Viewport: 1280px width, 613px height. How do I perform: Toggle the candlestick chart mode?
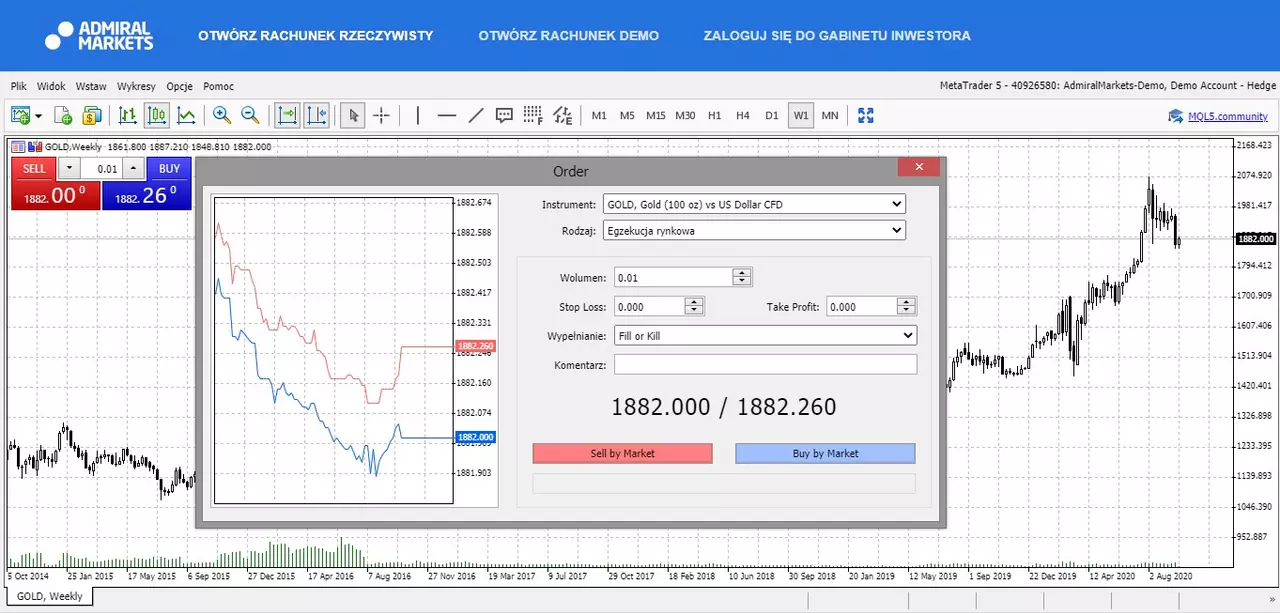pyautogui.click(x=156, y=115)
